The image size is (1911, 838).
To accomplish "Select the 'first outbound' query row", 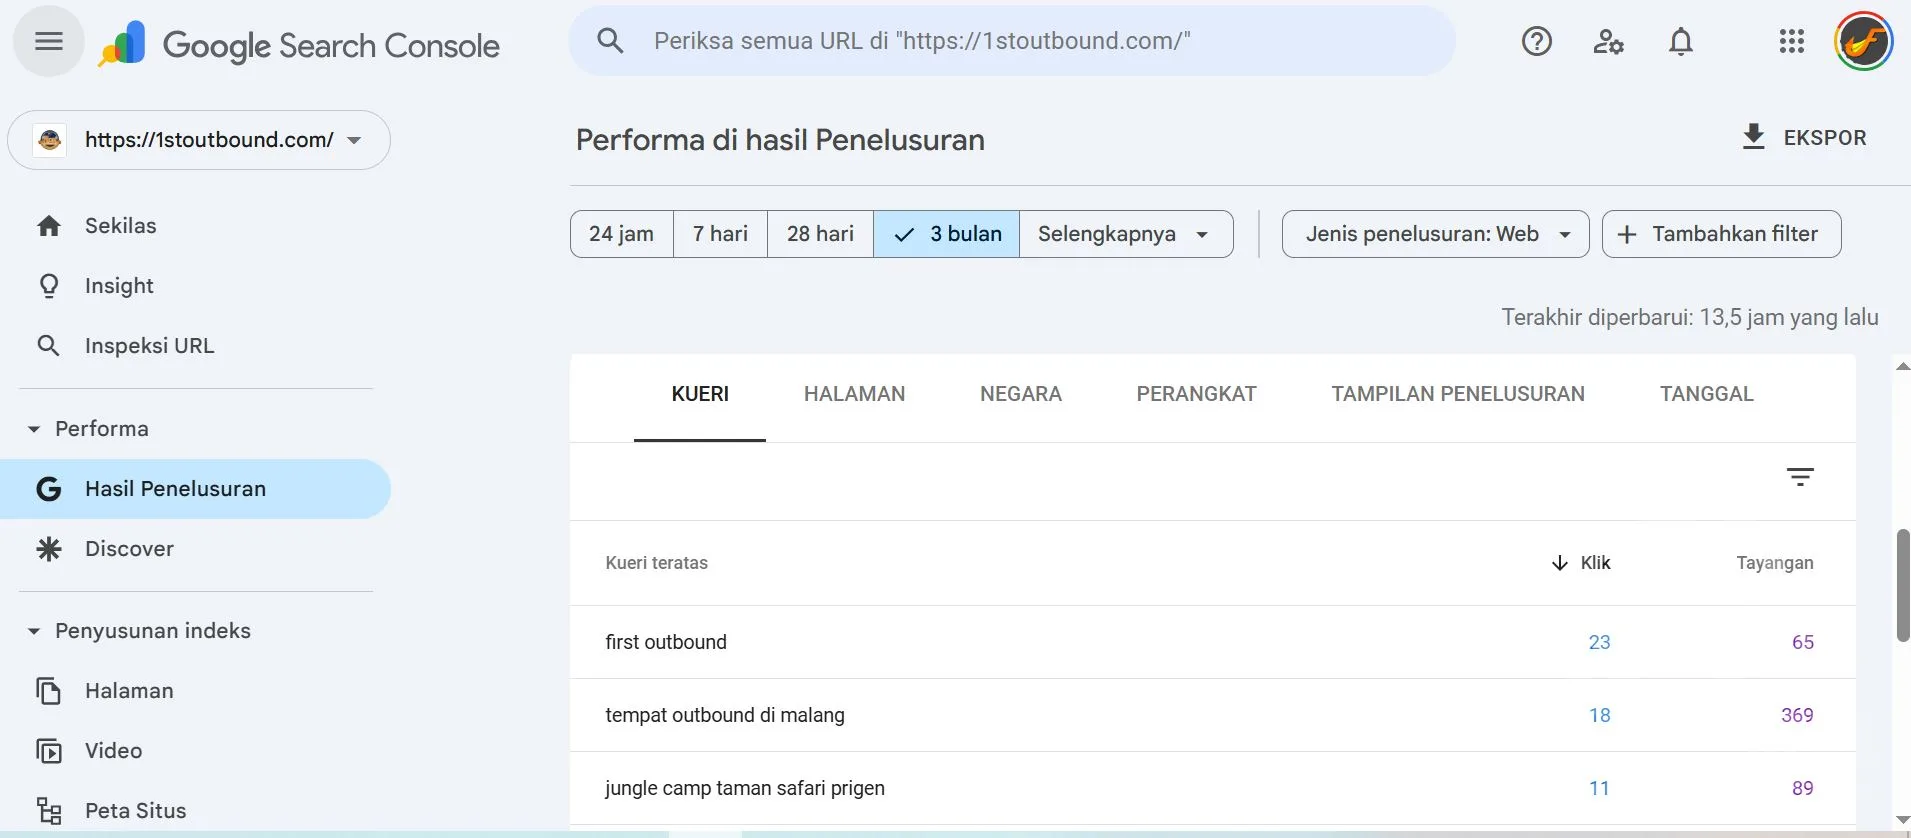I will (1212, 642).
